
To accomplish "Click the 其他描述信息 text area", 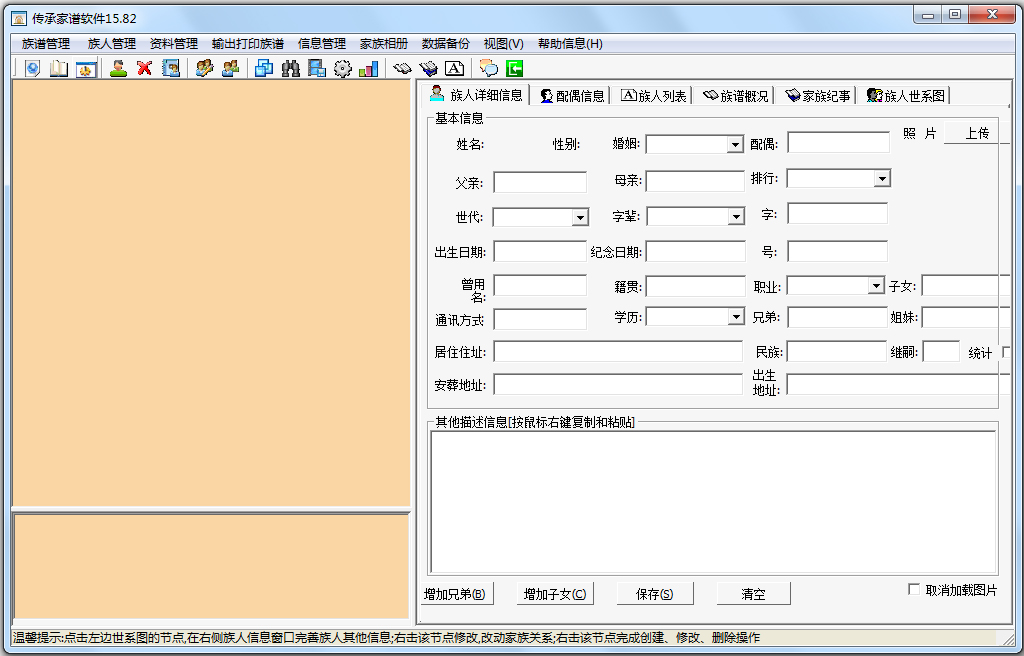I will click(x=713, y=502).
